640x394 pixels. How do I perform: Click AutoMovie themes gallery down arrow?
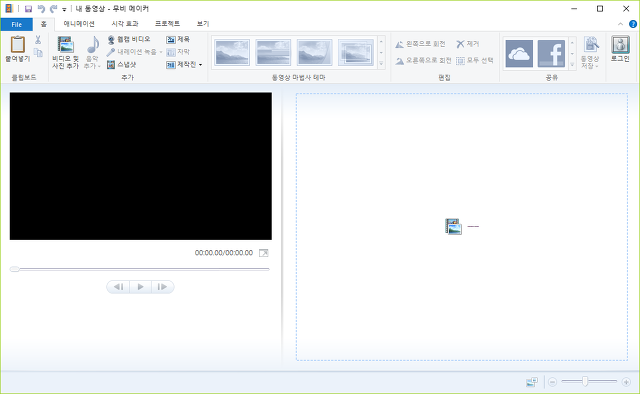pyautogui.click(x=381, y=53)
